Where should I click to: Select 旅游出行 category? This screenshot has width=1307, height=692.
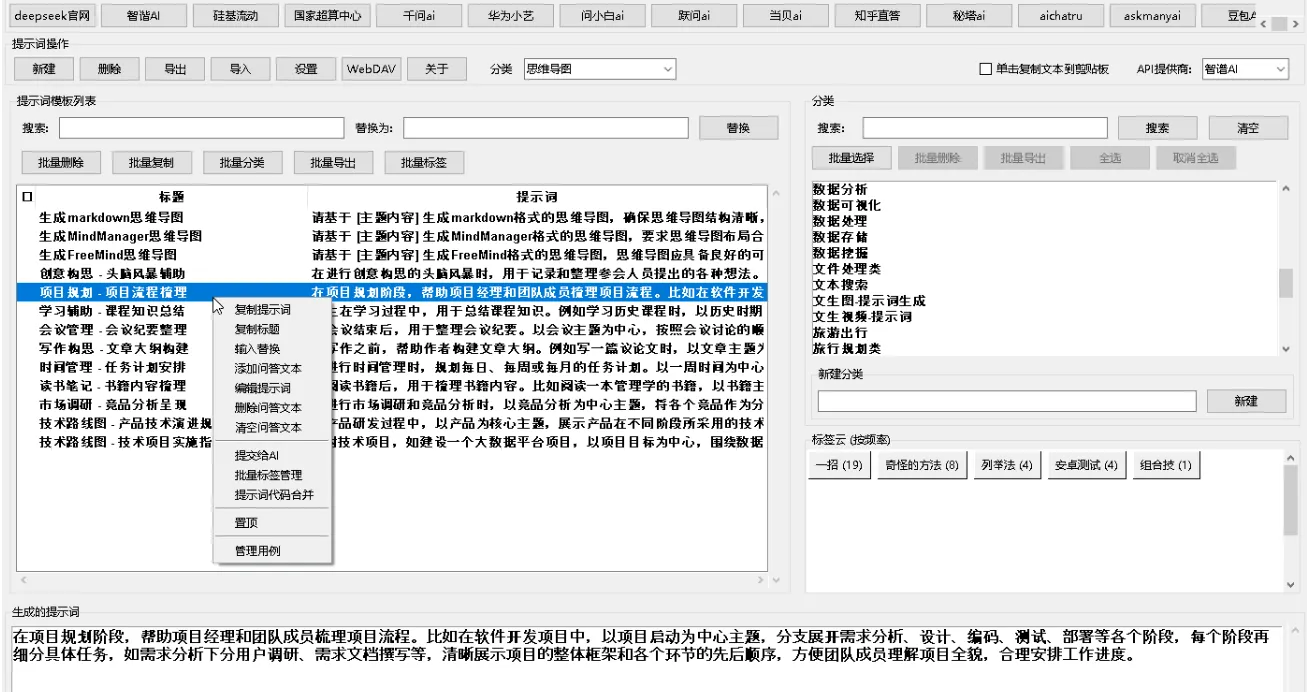(840, 333)
